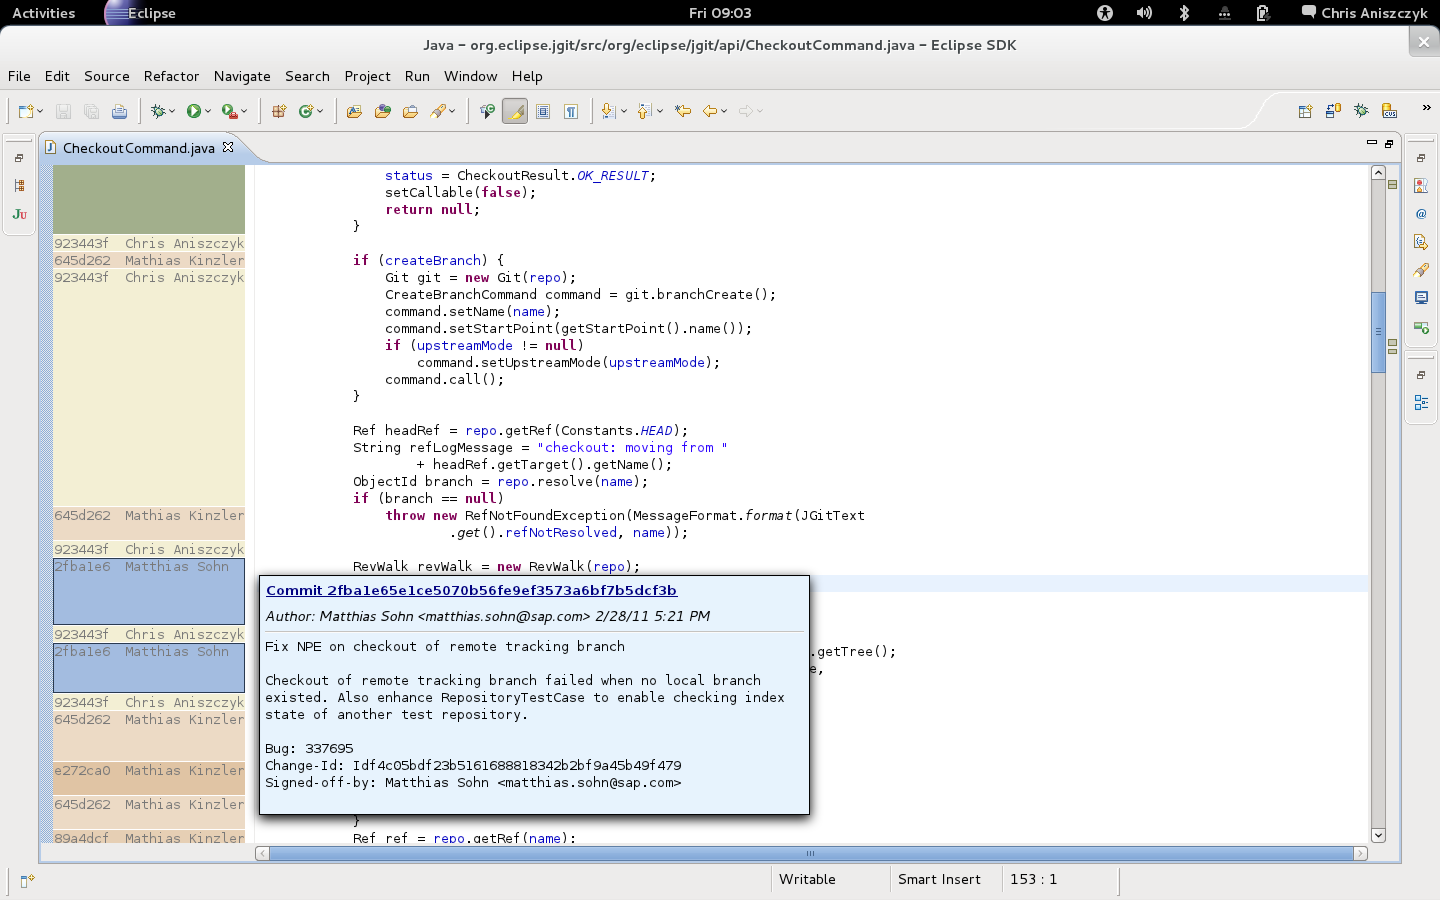Screen dimensions: 1440x900
Task: Open the JUnit fast view icon
Action: click(19, 214)
